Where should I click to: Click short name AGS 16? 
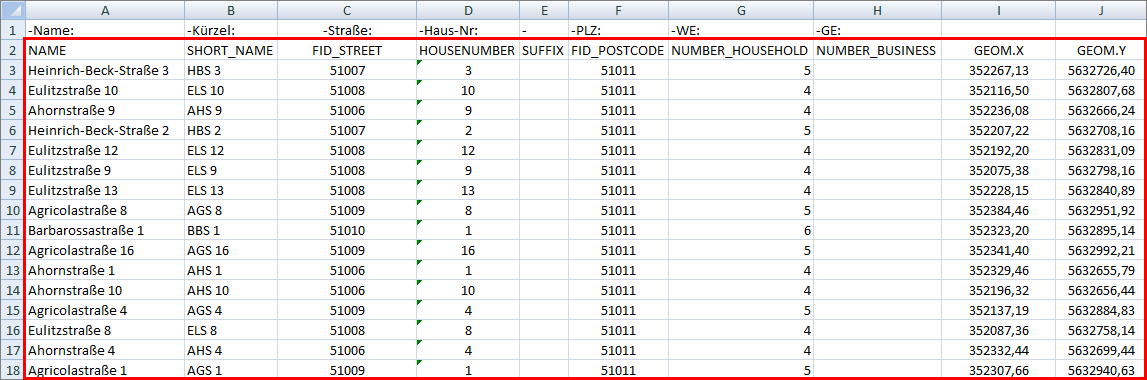coord(230,250)
